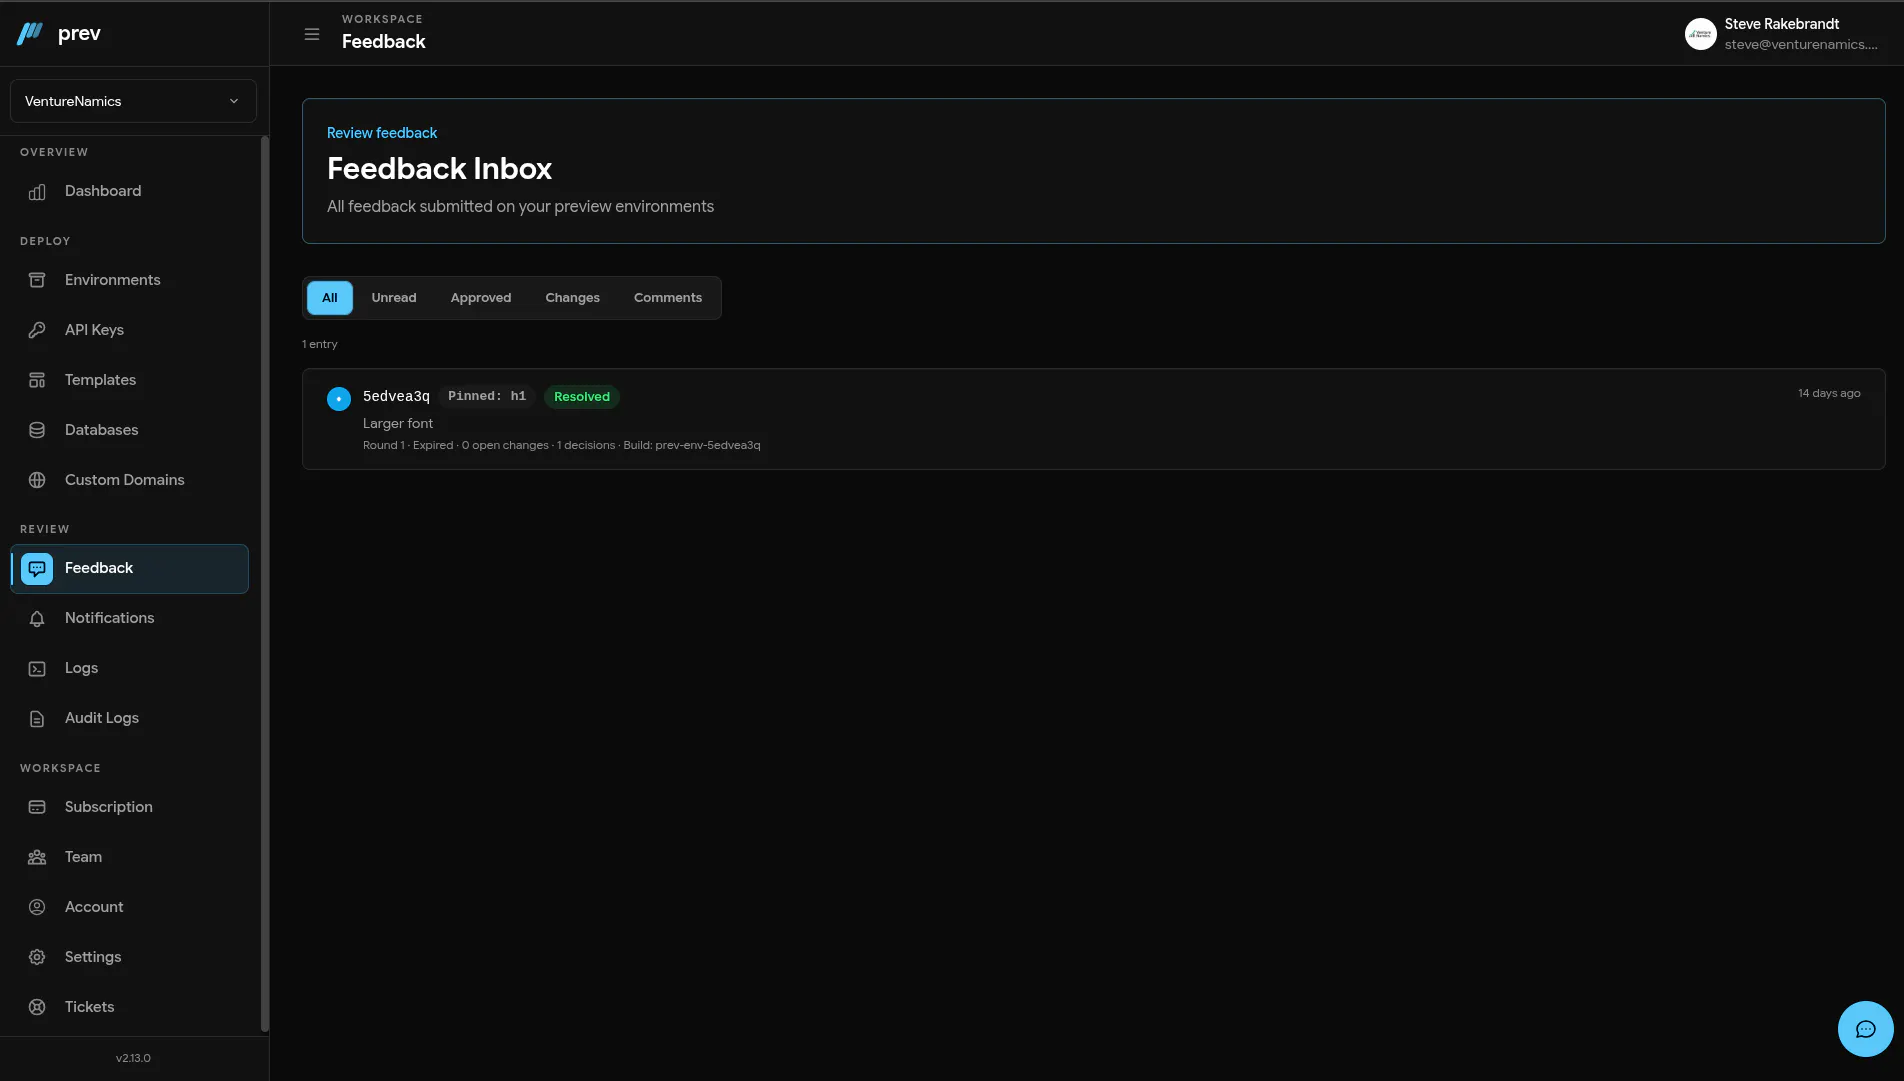This screenshot has width=1904, height=1081.
Task: Select the Unread filter tab
Action: coord(394,298)
